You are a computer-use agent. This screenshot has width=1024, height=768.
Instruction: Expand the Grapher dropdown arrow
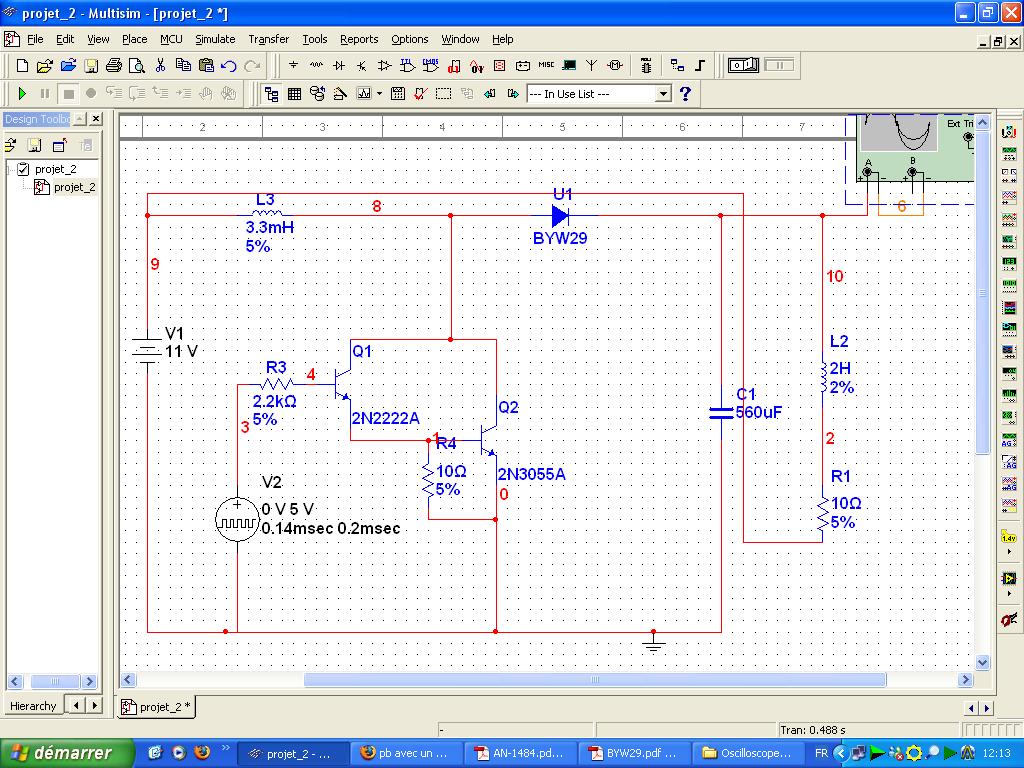click(x=378, y=94)
